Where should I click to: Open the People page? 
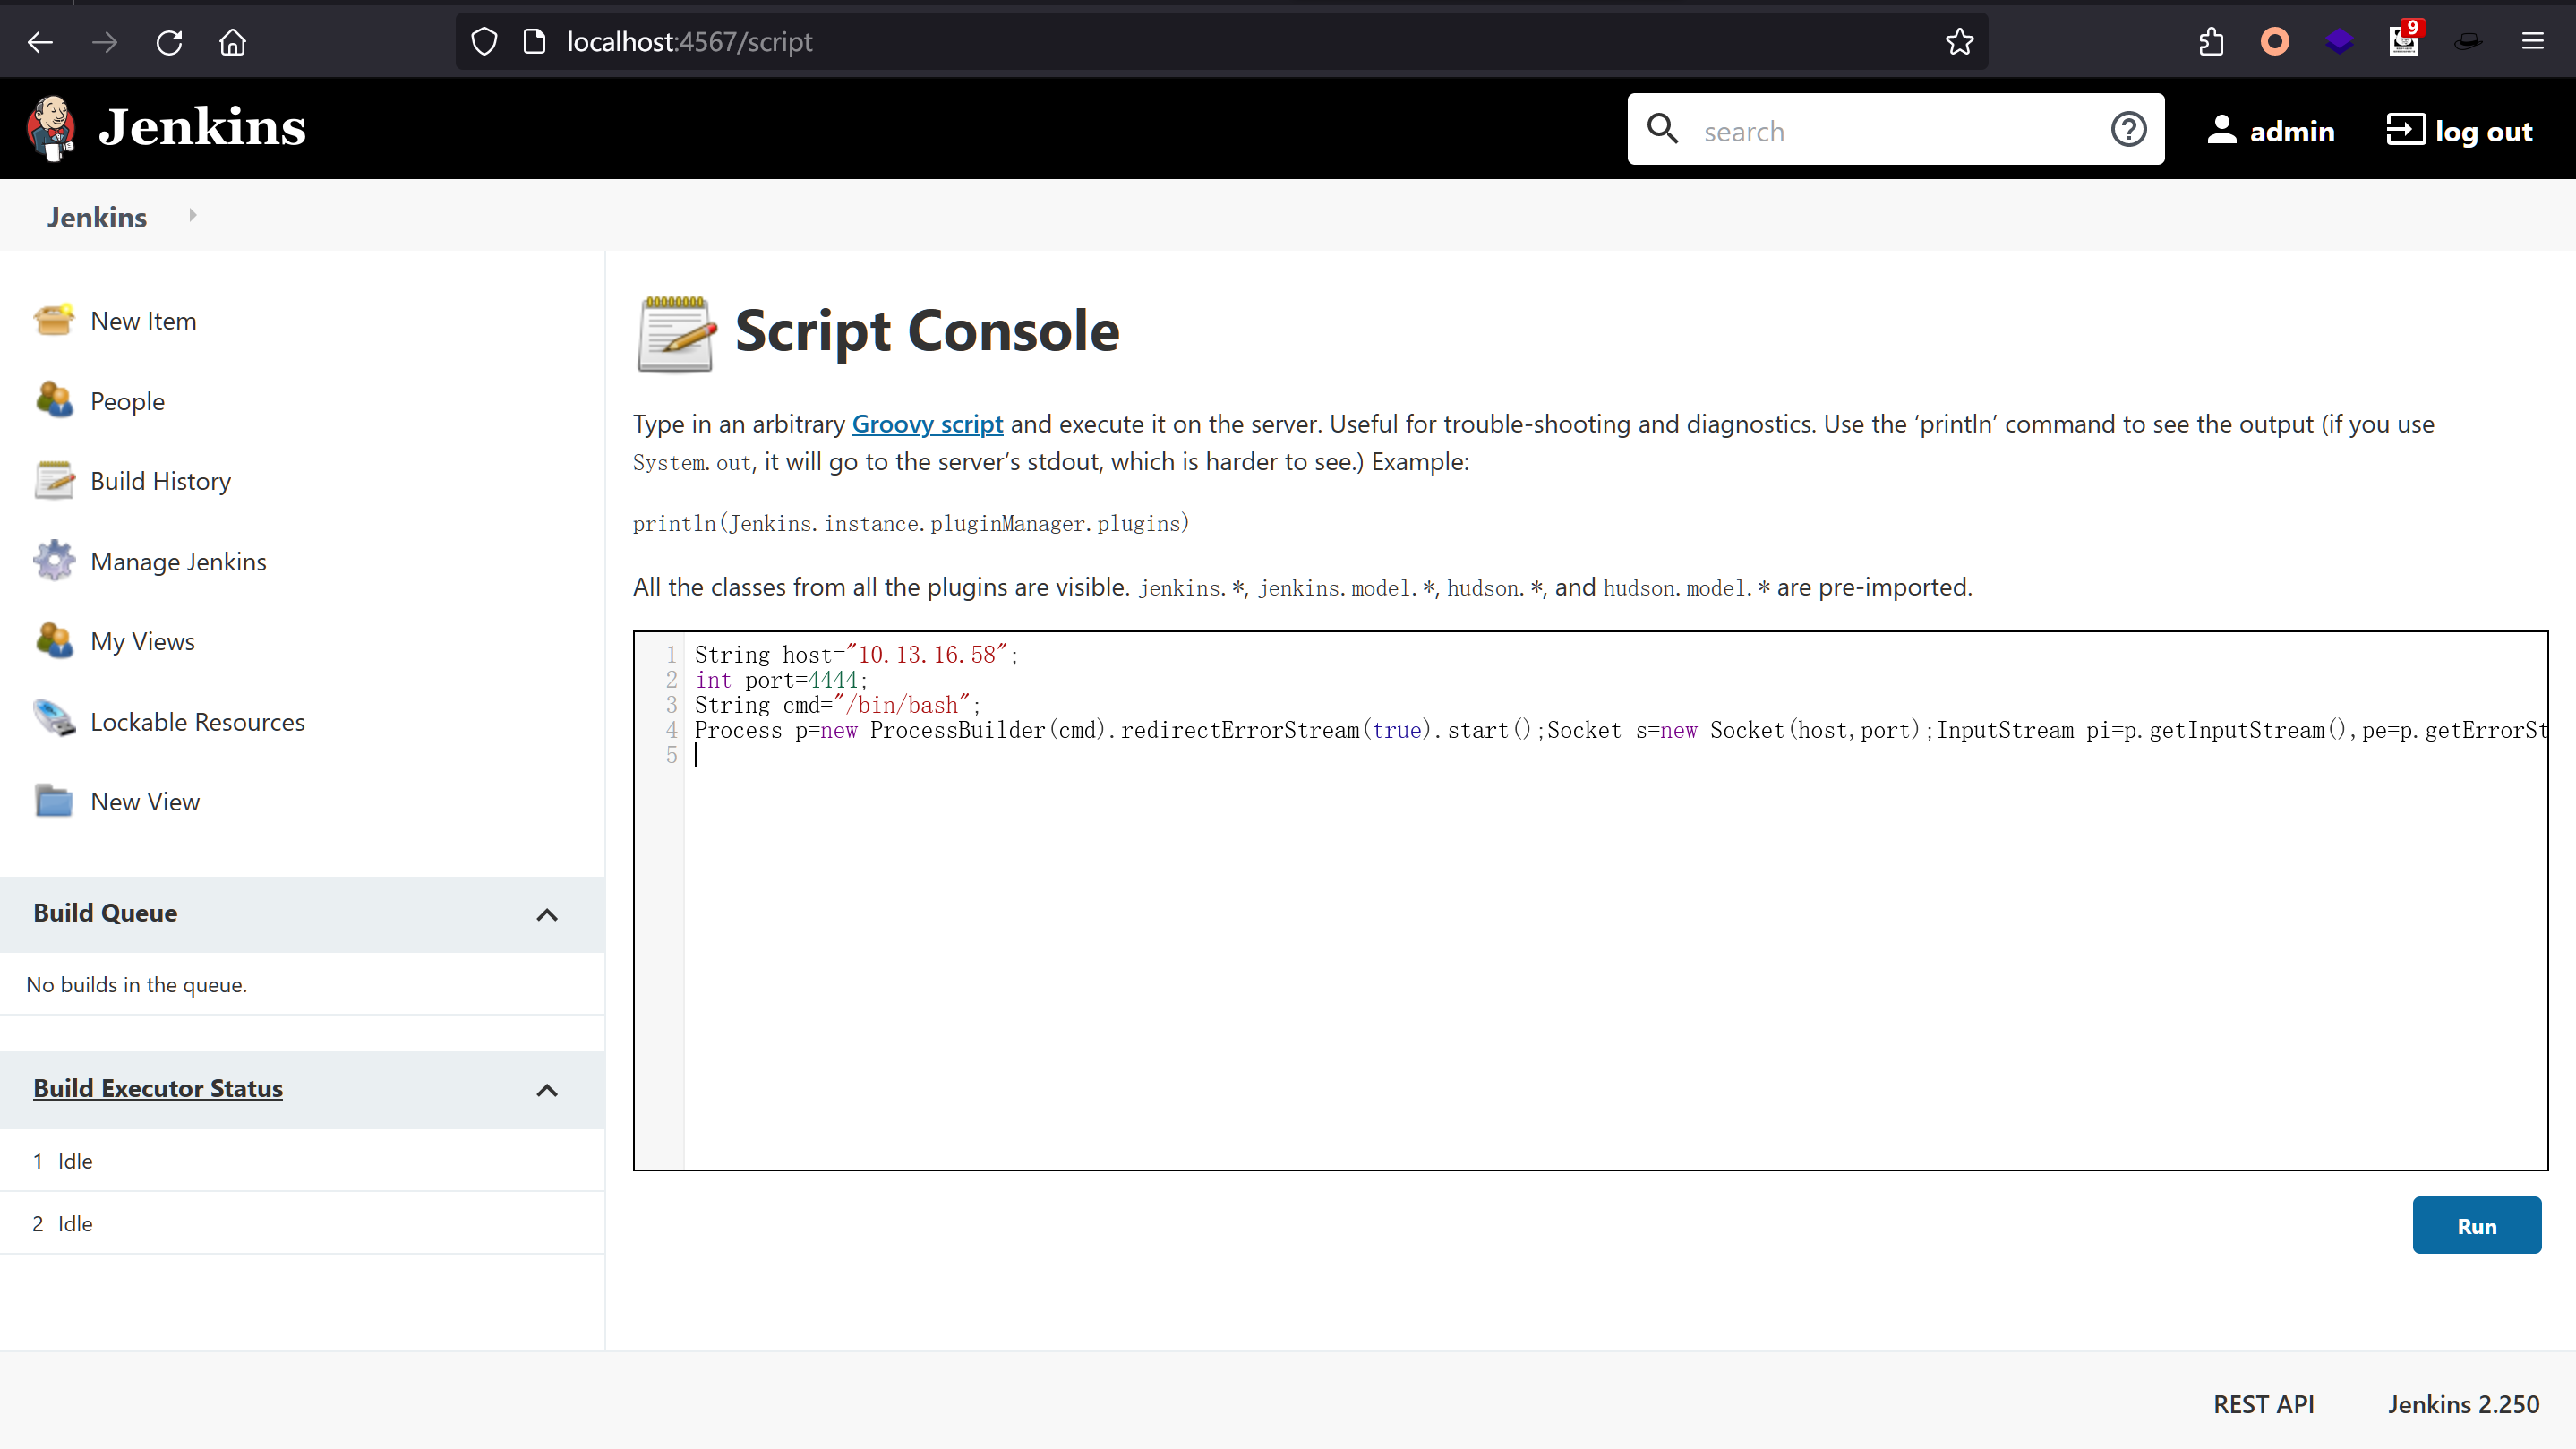click(x=128, y=401)
